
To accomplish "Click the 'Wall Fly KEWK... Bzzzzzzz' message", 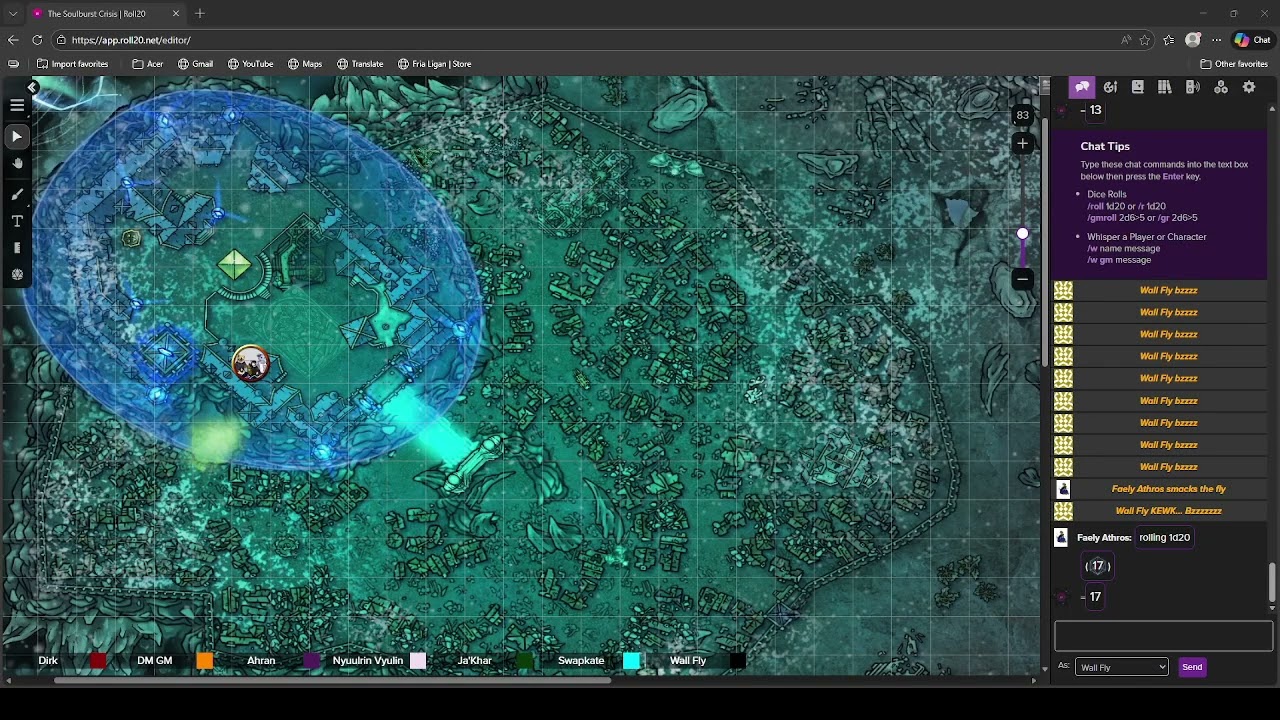I will click(1168, 511).
